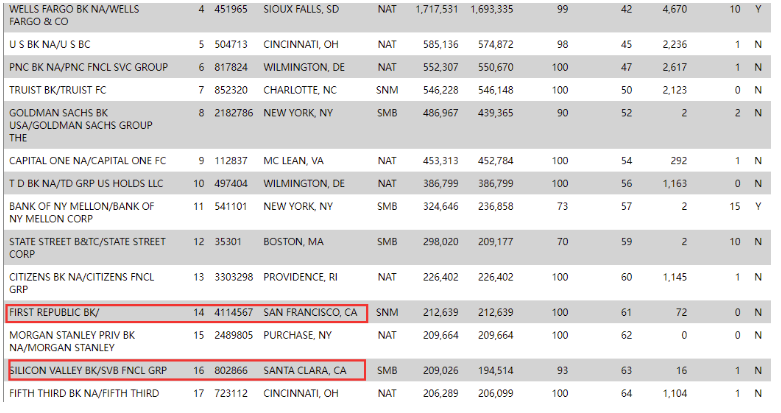Viewport: 781px width, 413px height.
Task: Click bank ID 4114567 for First Republic
Action: click(x=232, y=313)
